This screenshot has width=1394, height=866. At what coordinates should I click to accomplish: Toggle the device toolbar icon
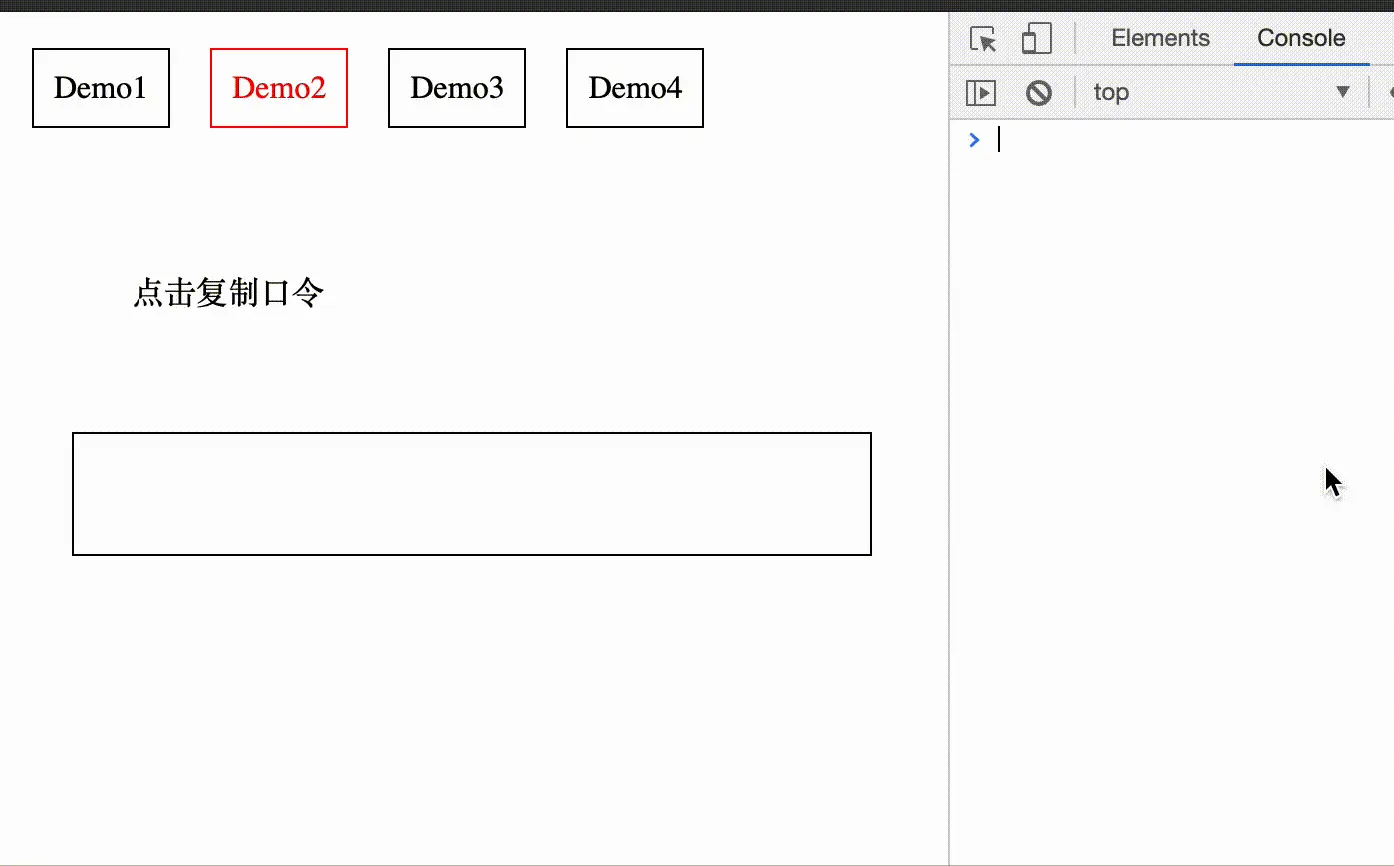point(1037,39)
